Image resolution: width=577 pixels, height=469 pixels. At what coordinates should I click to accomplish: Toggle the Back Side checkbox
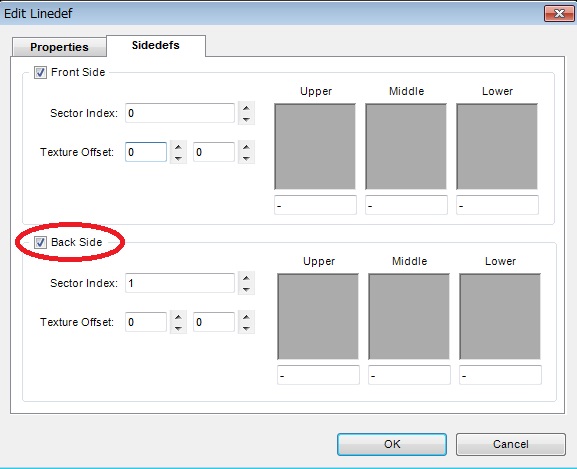(40, 242)
